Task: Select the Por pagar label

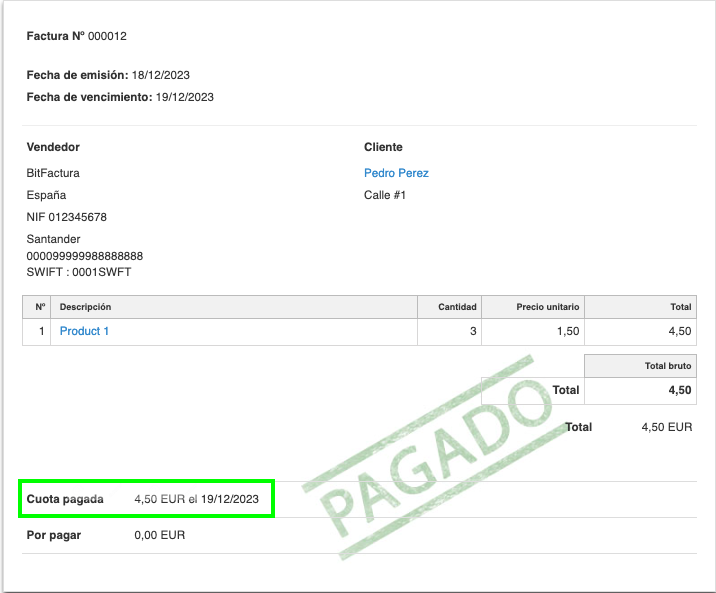Action: [54, 535]
